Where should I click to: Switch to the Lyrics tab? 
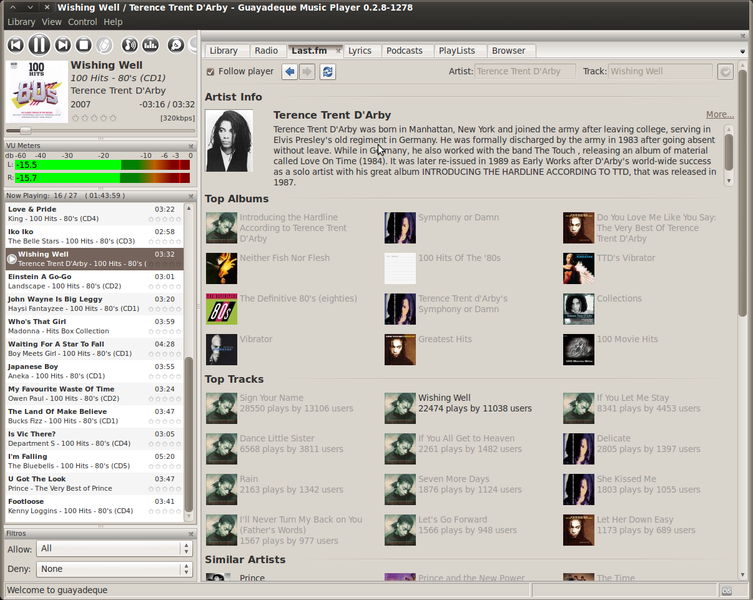[x=360, y=50]
